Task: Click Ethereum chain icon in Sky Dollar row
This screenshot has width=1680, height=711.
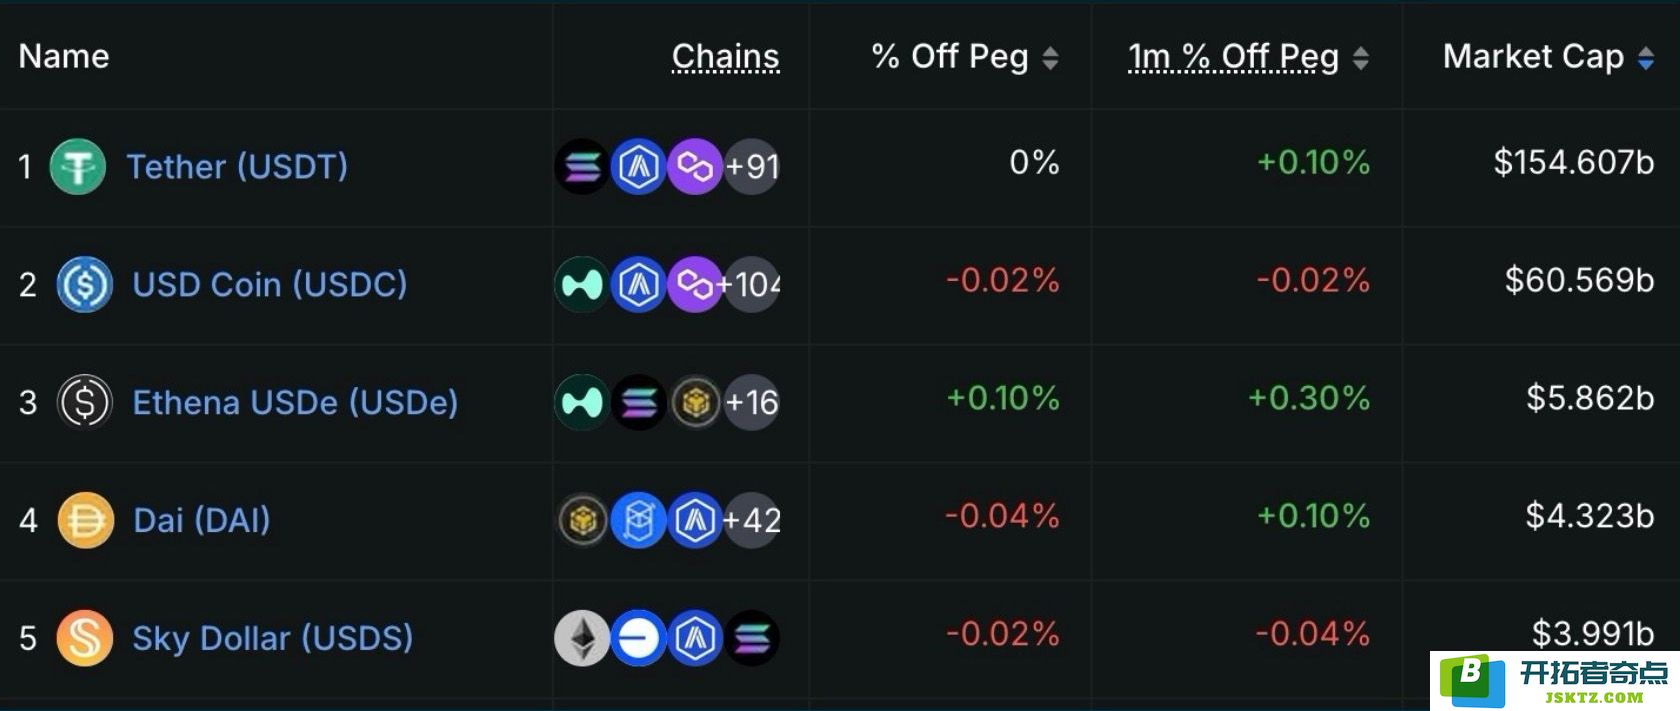Action: click(582, 638)
